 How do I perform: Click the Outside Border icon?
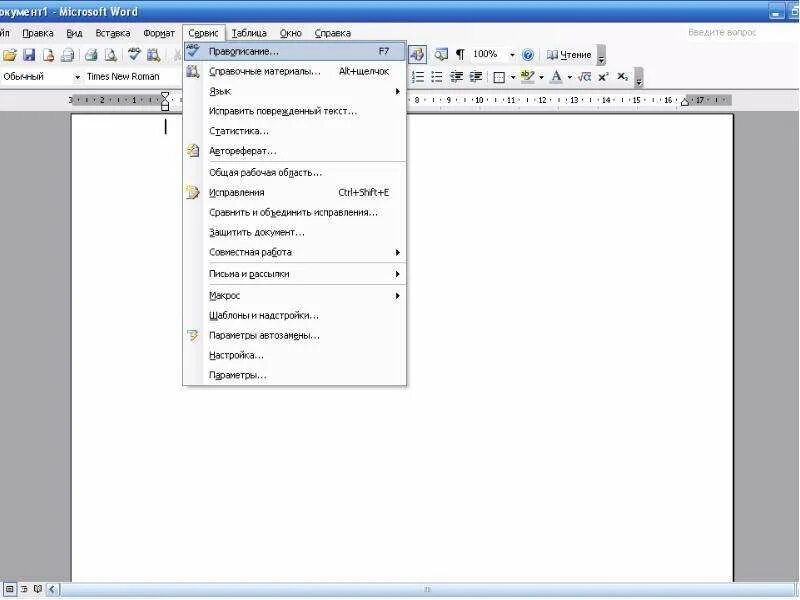click(499, 77)
